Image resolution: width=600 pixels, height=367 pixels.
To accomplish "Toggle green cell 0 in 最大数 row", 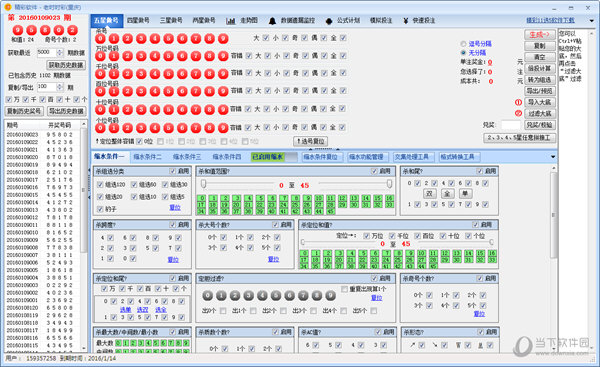I will tap(118, 343).
